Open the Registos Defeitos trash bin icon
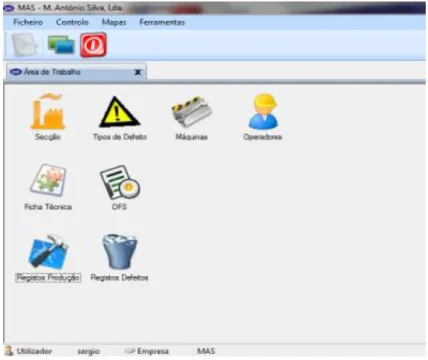This screenshot has height=360, width=428. (x=120, y=252)
